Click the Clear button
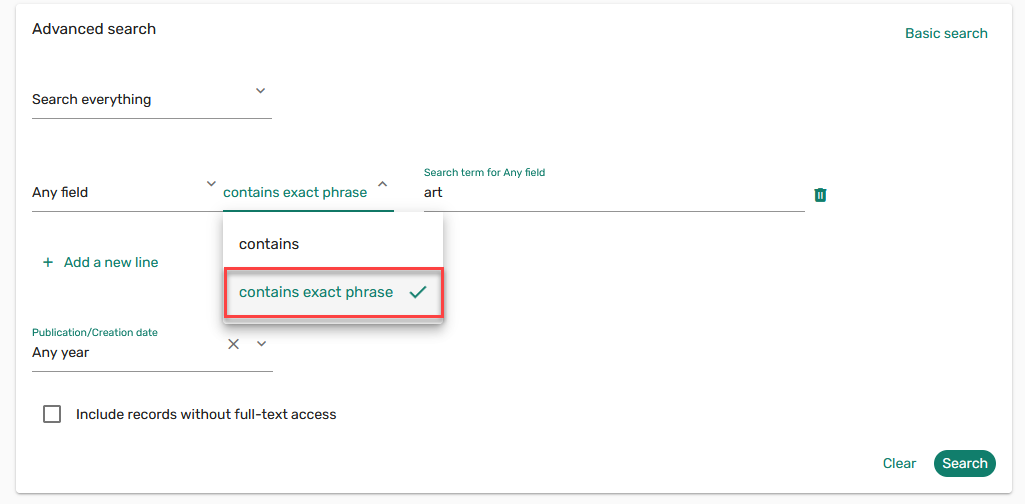This screenshot has width=1025, height=504. click(x=899, y=463)
